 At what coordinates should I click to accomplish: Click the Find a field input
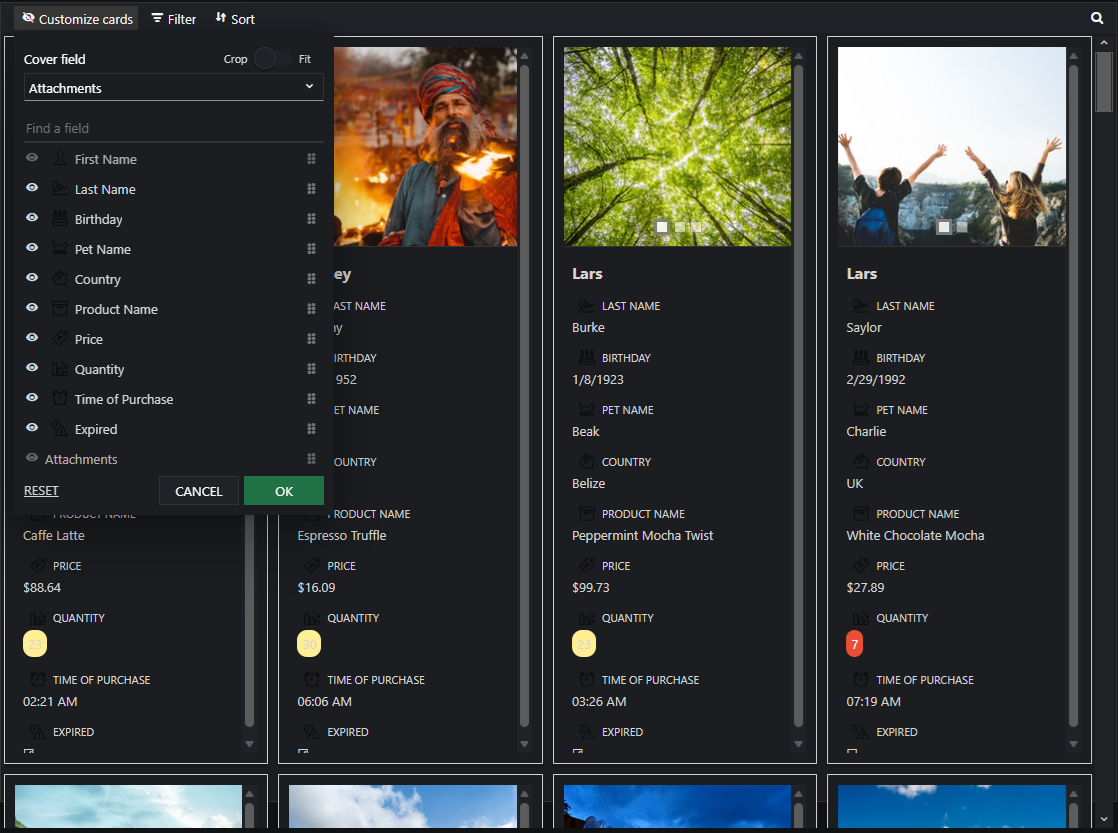tap(173, 128)
